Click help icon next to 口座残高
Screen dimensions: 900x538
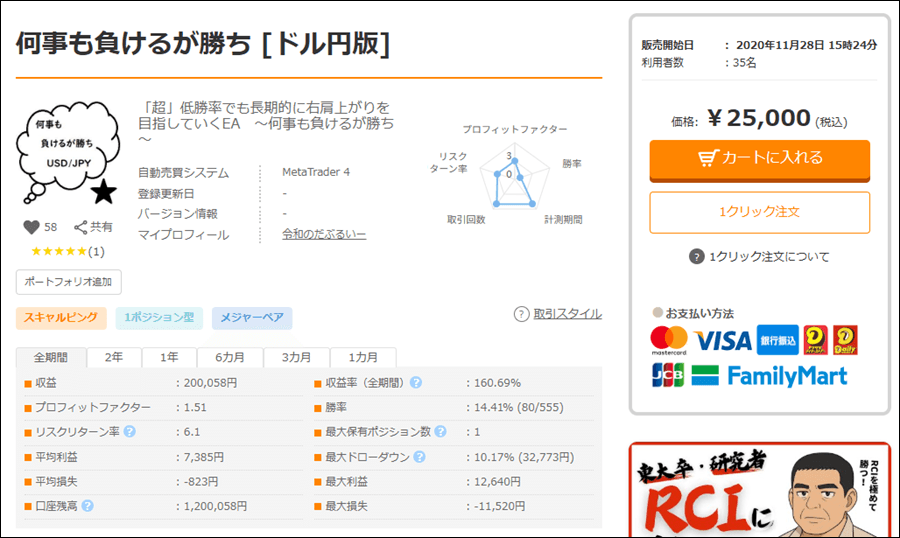(x=87, y=506)
